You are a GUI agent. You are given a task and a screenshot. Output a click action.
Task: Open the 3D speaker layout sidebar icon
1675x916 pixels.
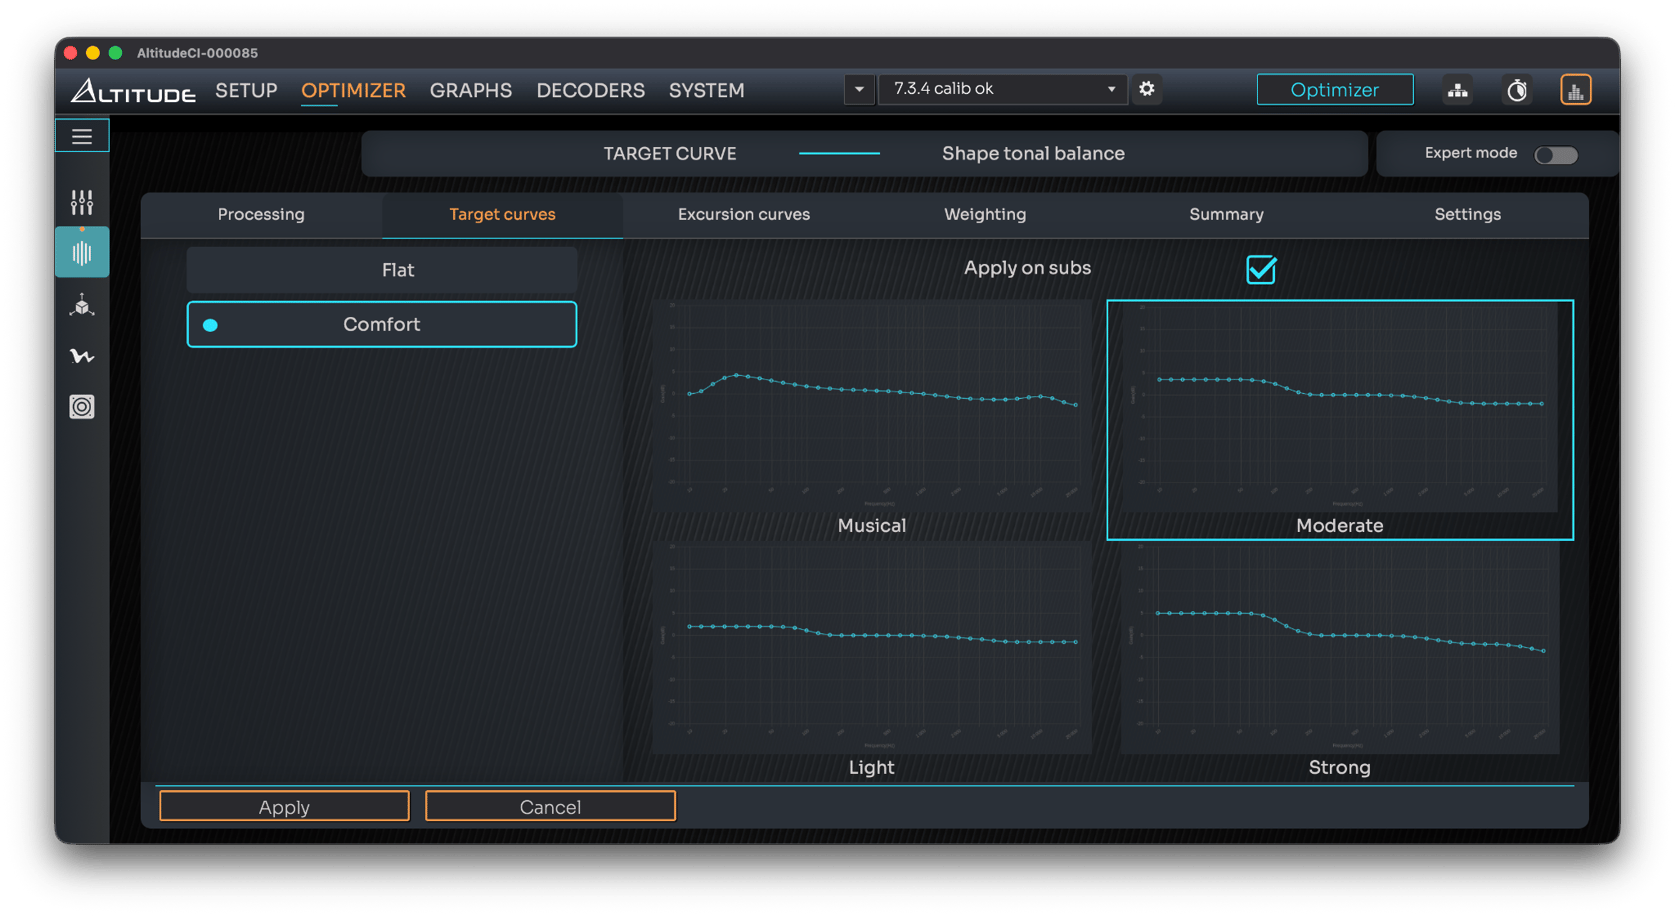point(82,305)
